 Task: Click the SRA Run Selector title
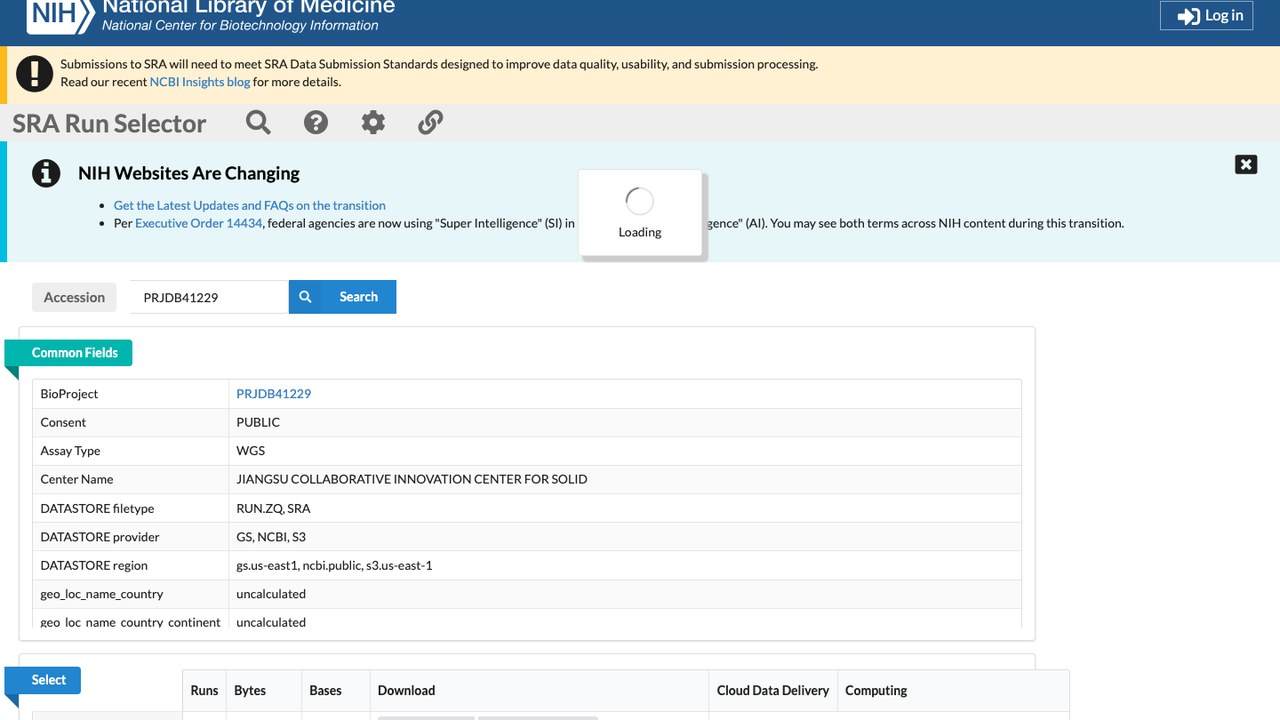pyautogui.click(x=109, y=123)
